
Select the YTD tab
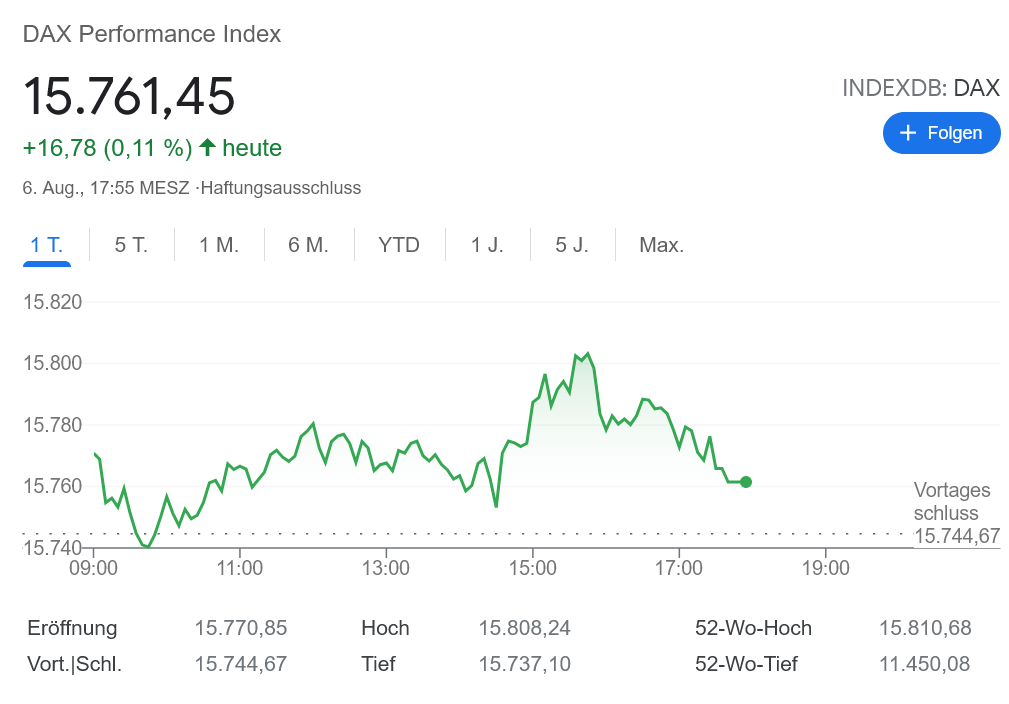coord(399,245)
